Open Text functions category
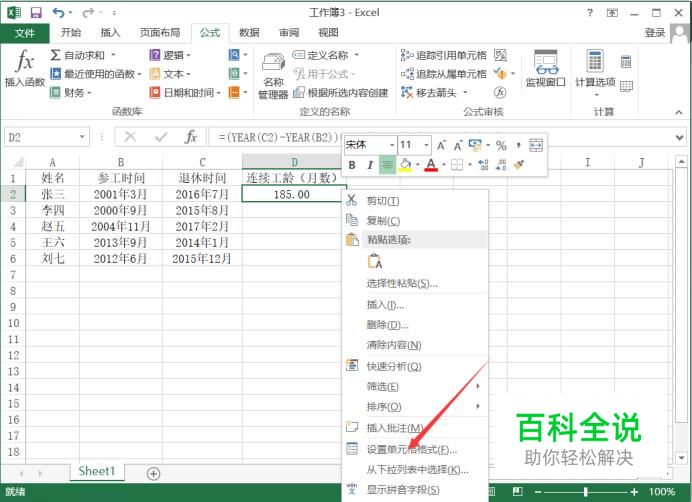This screenshot has height=502, width=692. coord(170,74)
